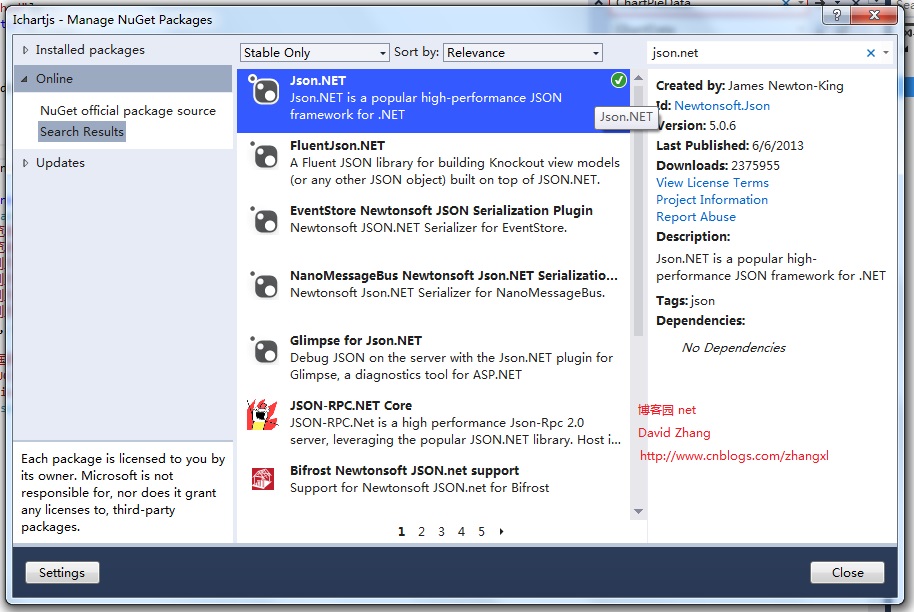The height and width of the screenshot is (612, 914).
Task: Select the Glimpse for Json.NET title
Action: pos(356,340)
